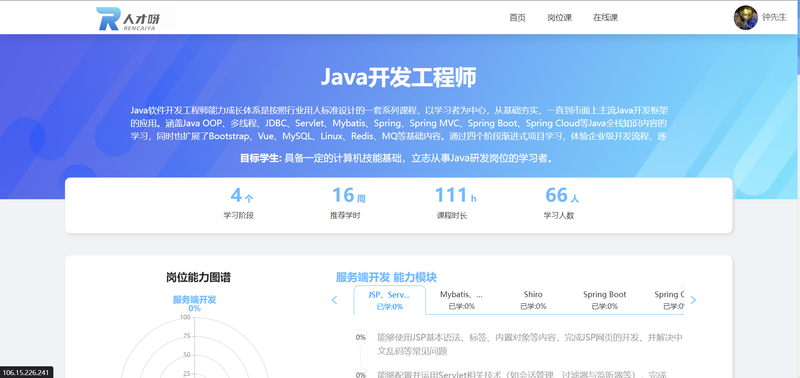The width and height of the screenshot is (800, 378).
Task: Click the radar chart 50 axis label
Action: 187,355
